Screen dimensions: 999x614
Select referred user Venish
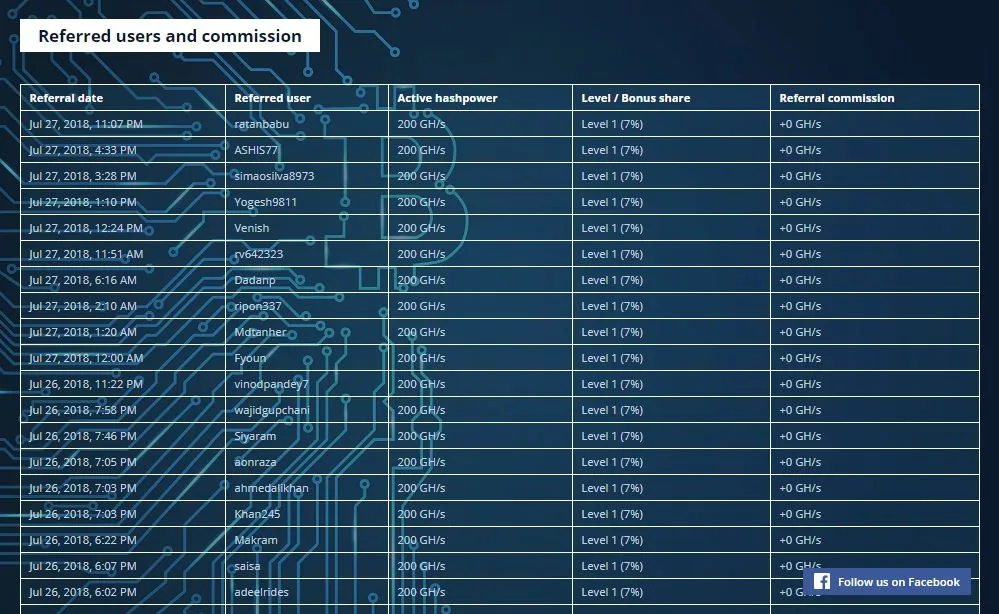click(x=252, y=228)
